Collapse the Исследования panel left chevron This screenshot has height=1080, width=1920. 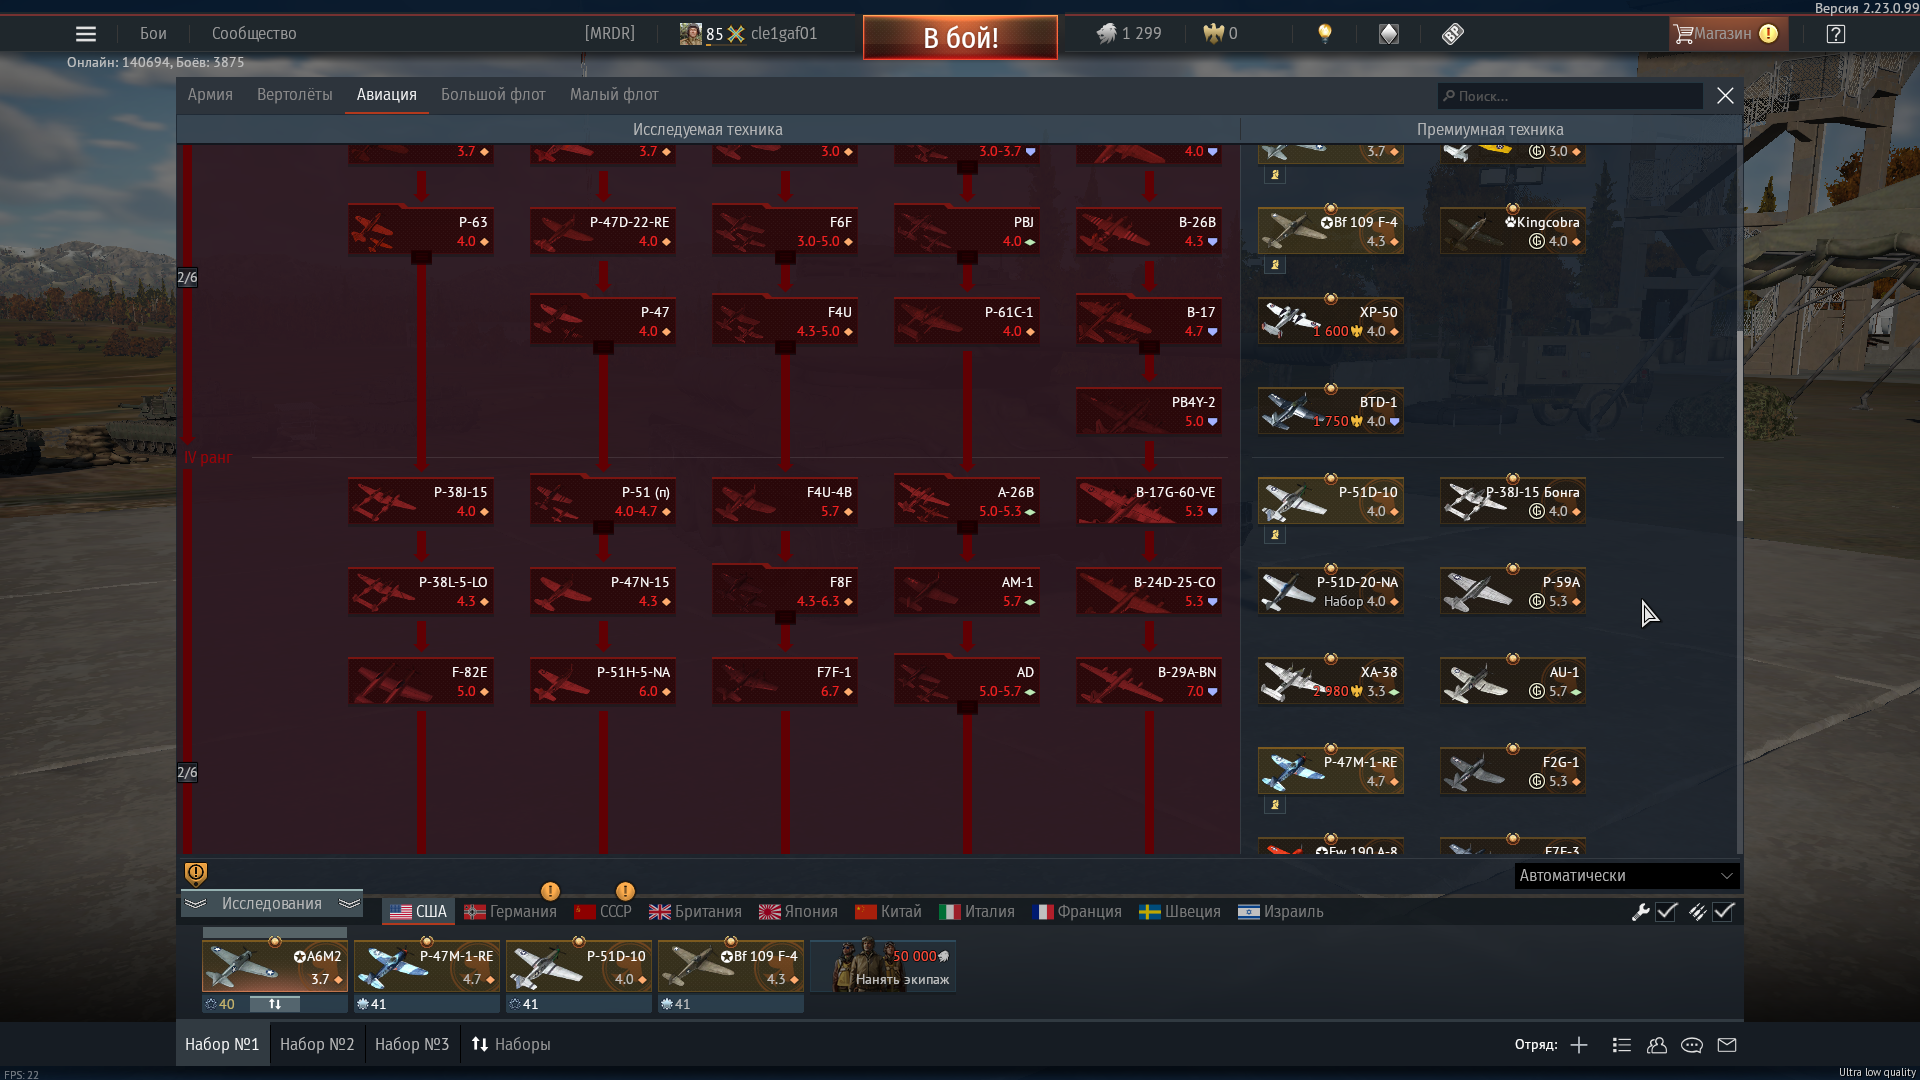tap(195, 904)
